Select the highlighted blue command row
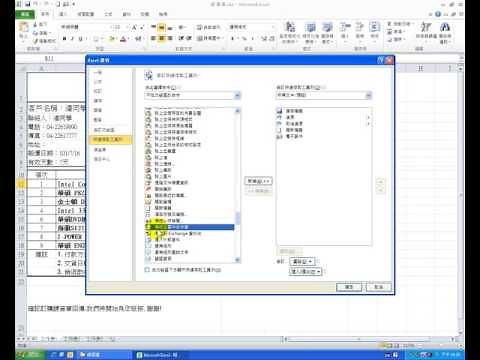Screen dimensions: 480x360 pos(189,227)
